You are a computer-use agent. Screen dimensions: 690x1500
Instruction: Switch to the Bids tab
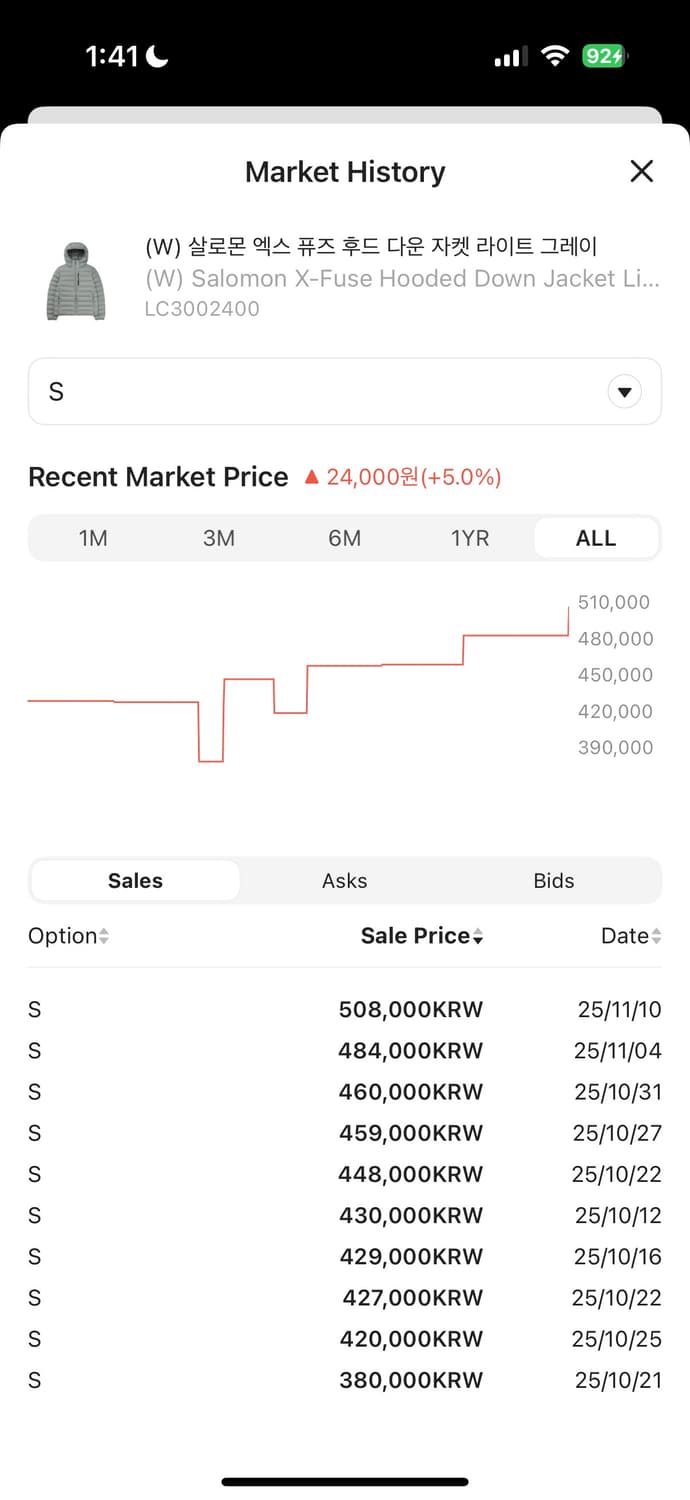click(553, 881)
